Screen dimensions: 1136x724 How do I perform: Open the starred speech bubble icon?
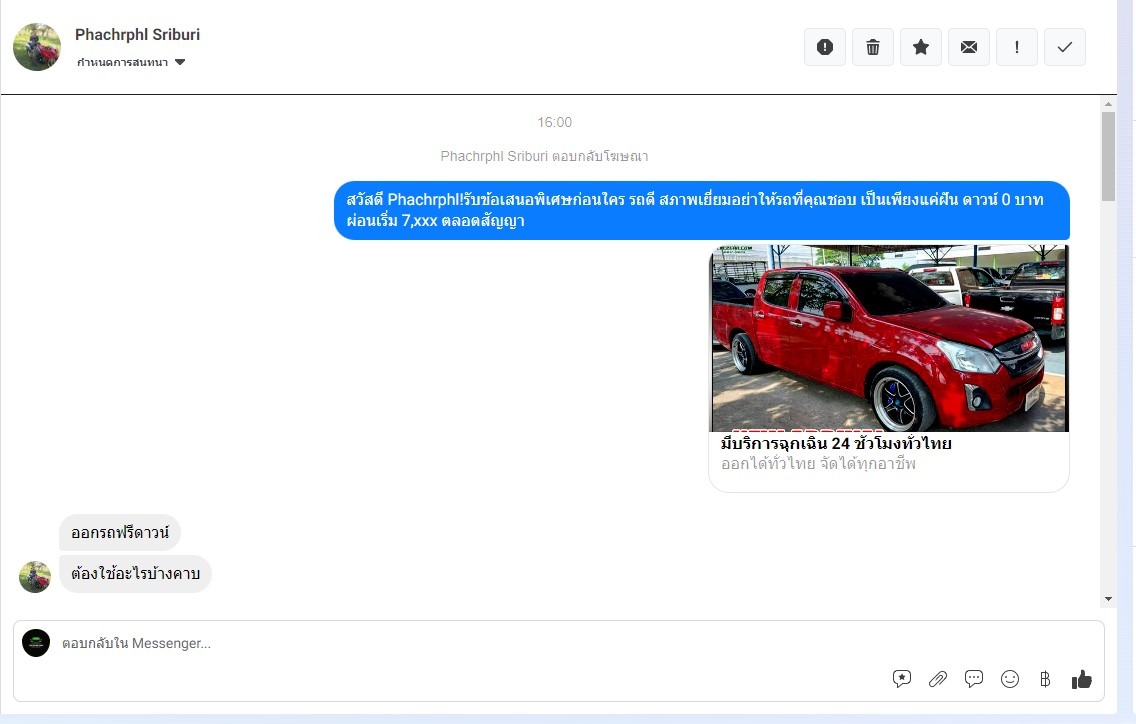click(902, 679)
